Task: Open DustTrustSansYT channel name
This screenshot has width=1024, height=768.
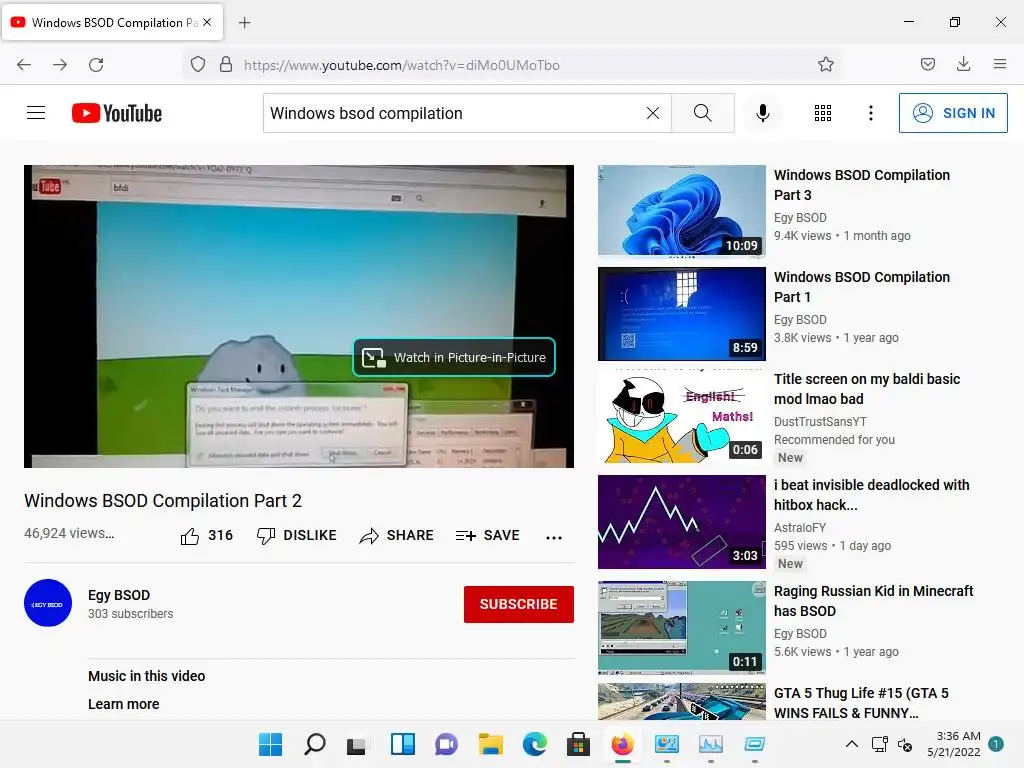Action: coord(820,422)
